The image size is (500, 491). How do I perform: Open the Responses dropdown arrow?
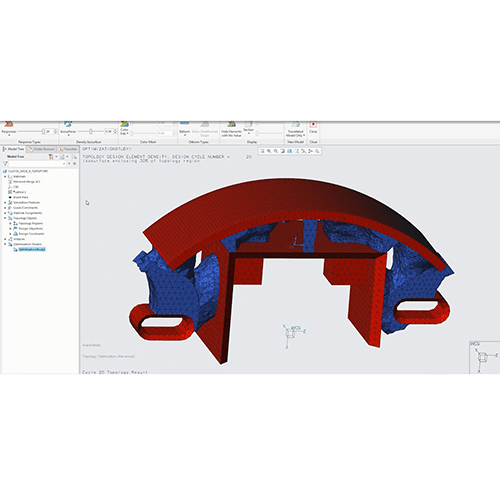click(9, 135)
